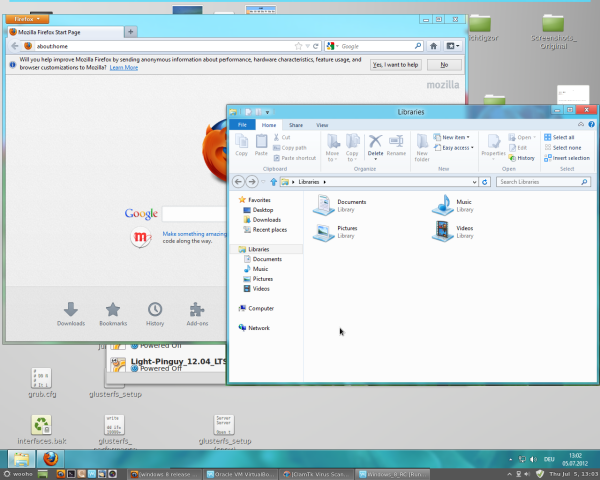Bookmark page with the star icon
The width and height of the screenshot is (600, 480).
coord(298,46)
